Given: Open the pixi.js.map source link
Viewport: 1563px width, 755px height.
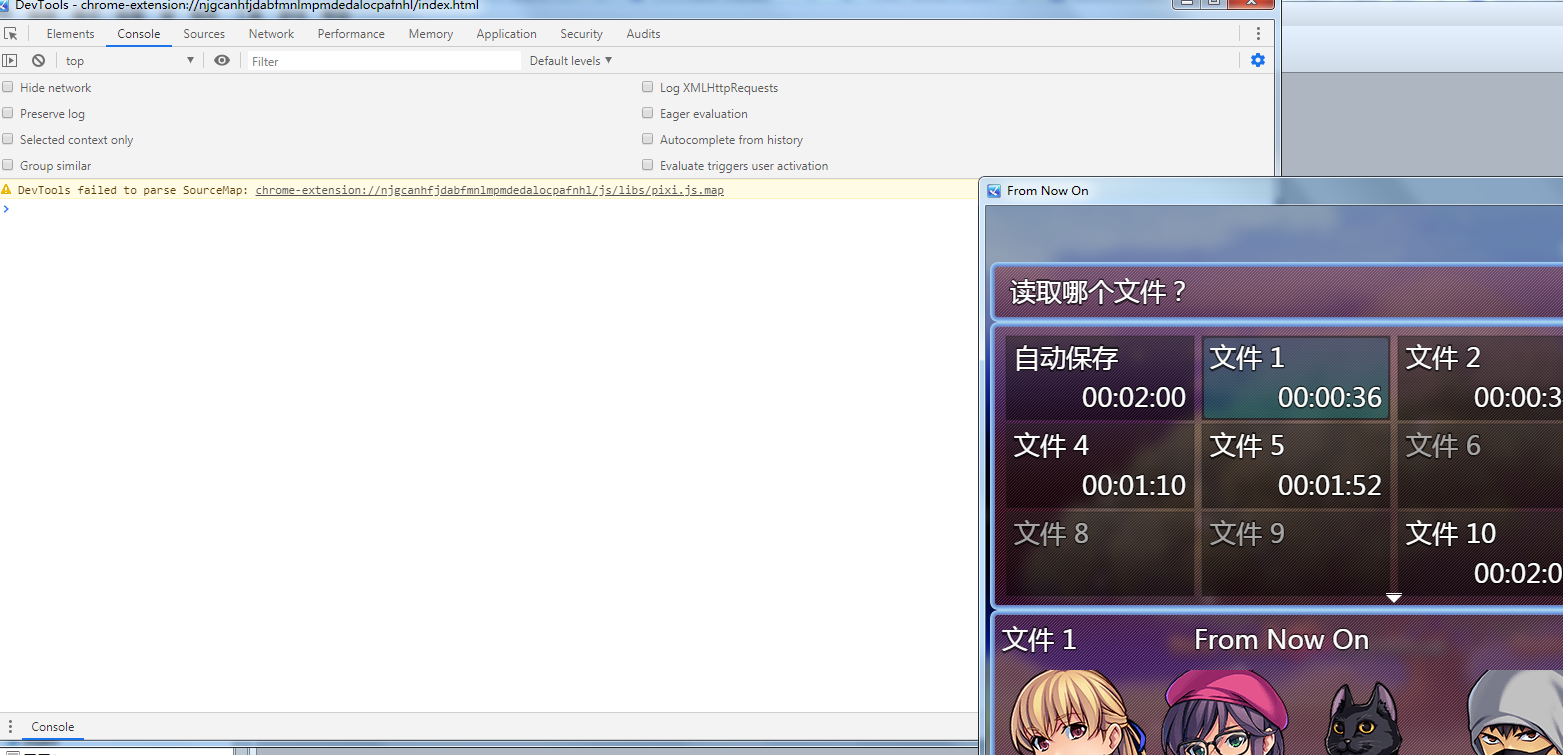Looking at the screenshot, I should coord(490,190).
